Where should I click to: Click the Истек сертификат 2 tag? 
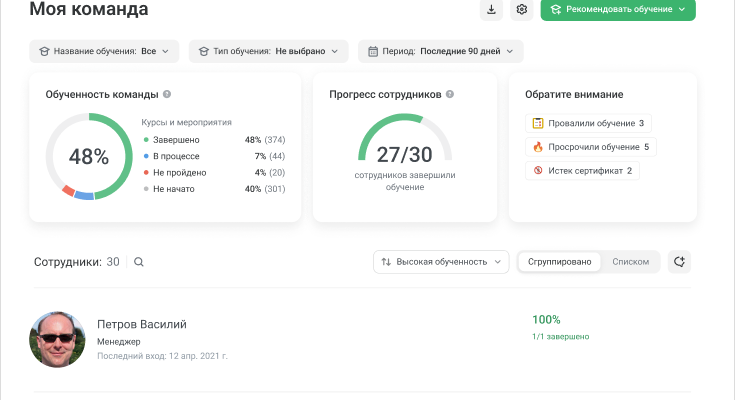pos(582,171)
